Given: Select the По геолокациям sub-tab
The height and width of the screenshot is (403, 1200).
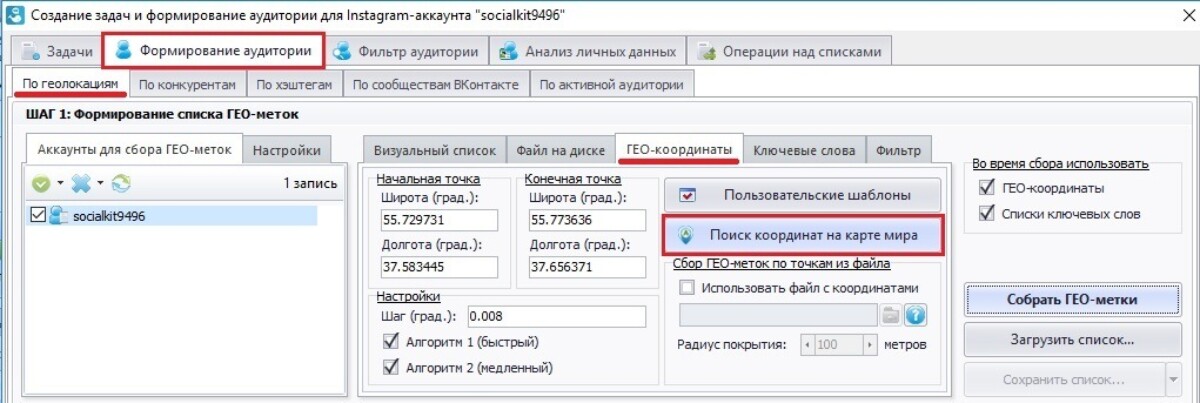Looking at the screenshot, I should (69, 84).
